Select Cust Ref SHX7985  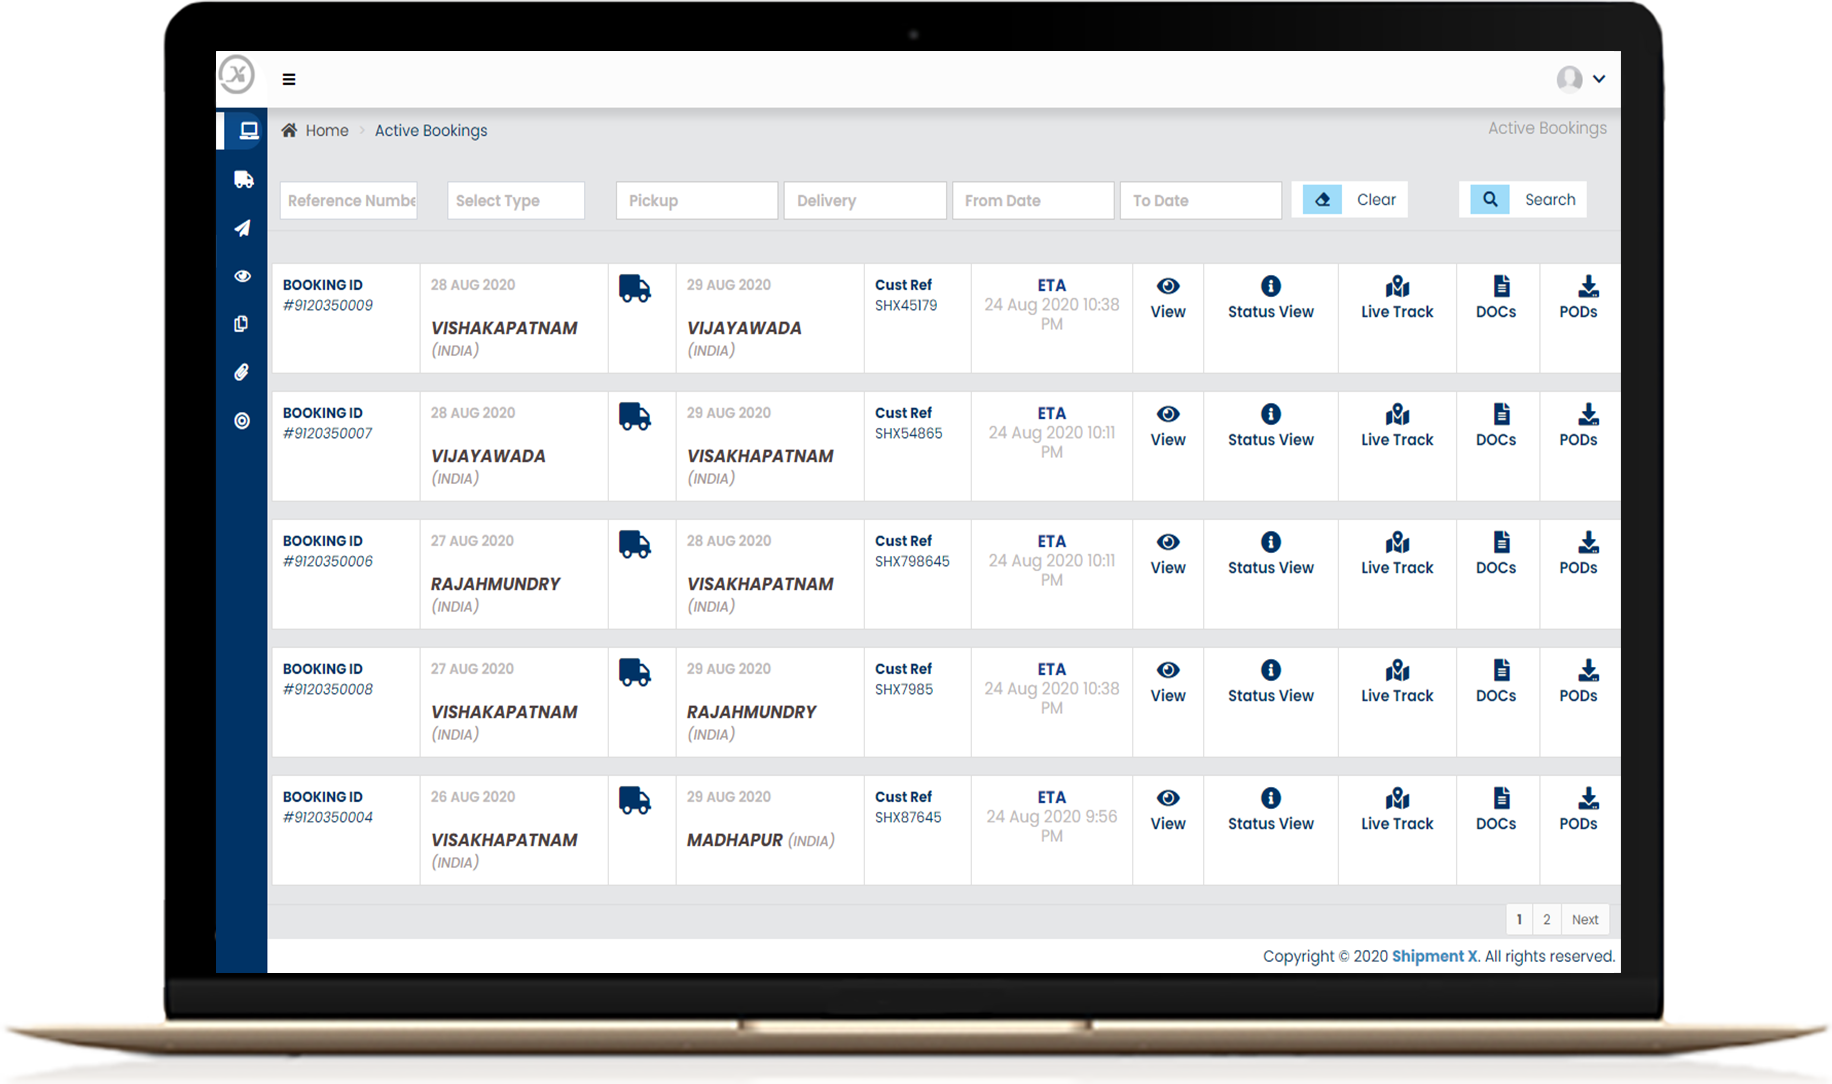[x=904, y=689]
